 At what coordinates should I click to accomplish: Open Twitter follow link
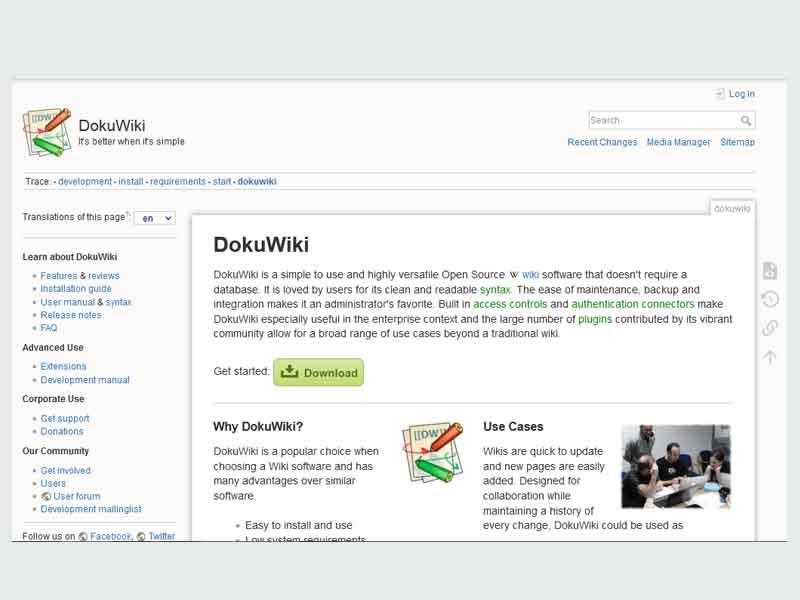point(162,536)
